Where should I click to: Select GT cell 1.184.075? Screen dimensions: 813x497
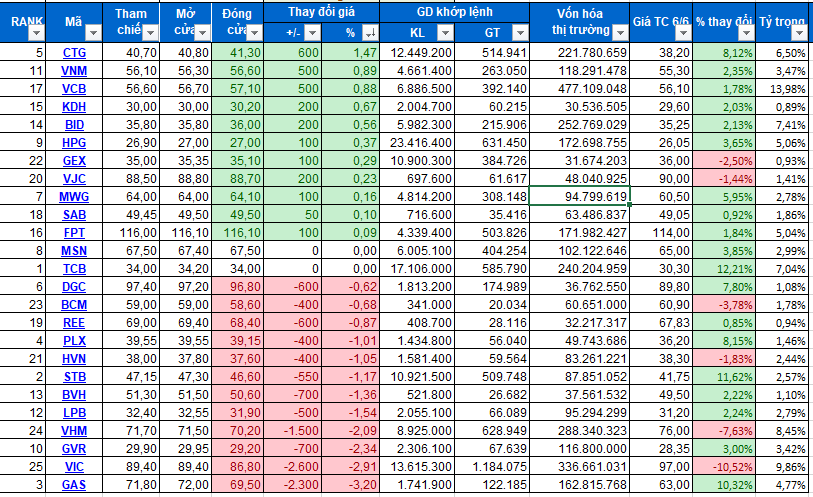coord(492,466)
